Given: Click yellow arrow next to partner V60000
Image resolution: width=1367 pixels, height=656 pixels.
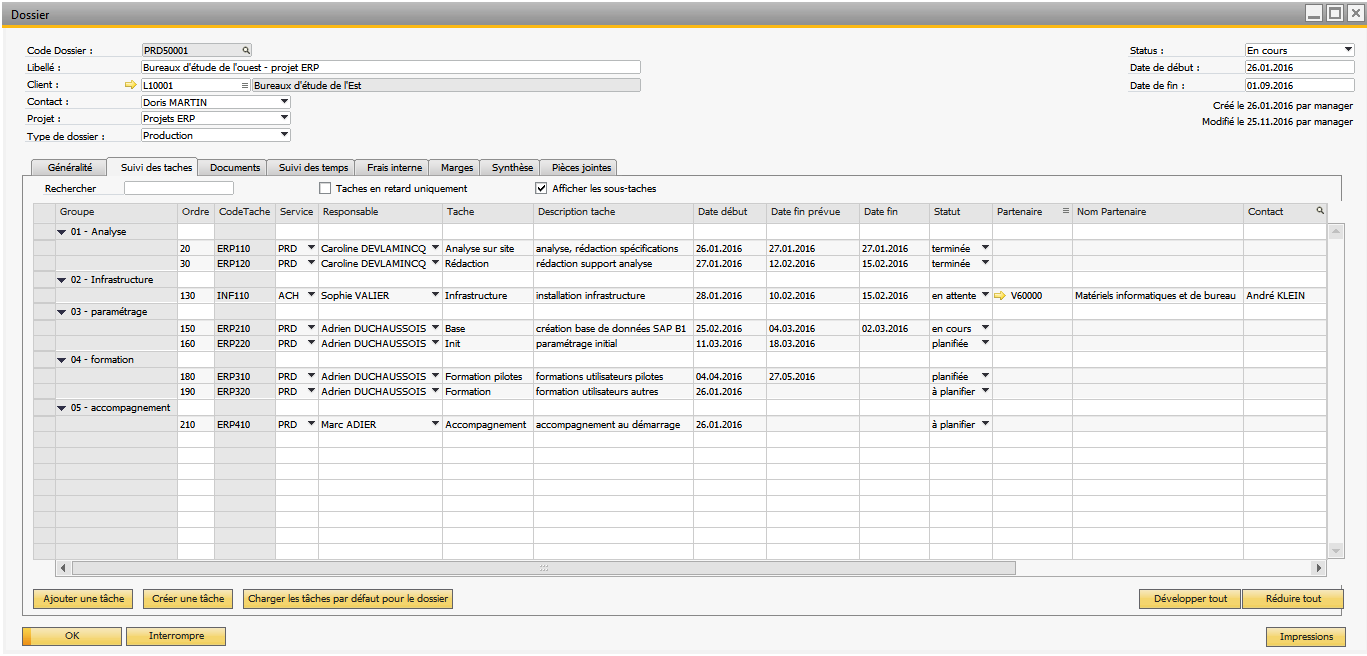Looking at the screenshot, I should [1001, 296].
